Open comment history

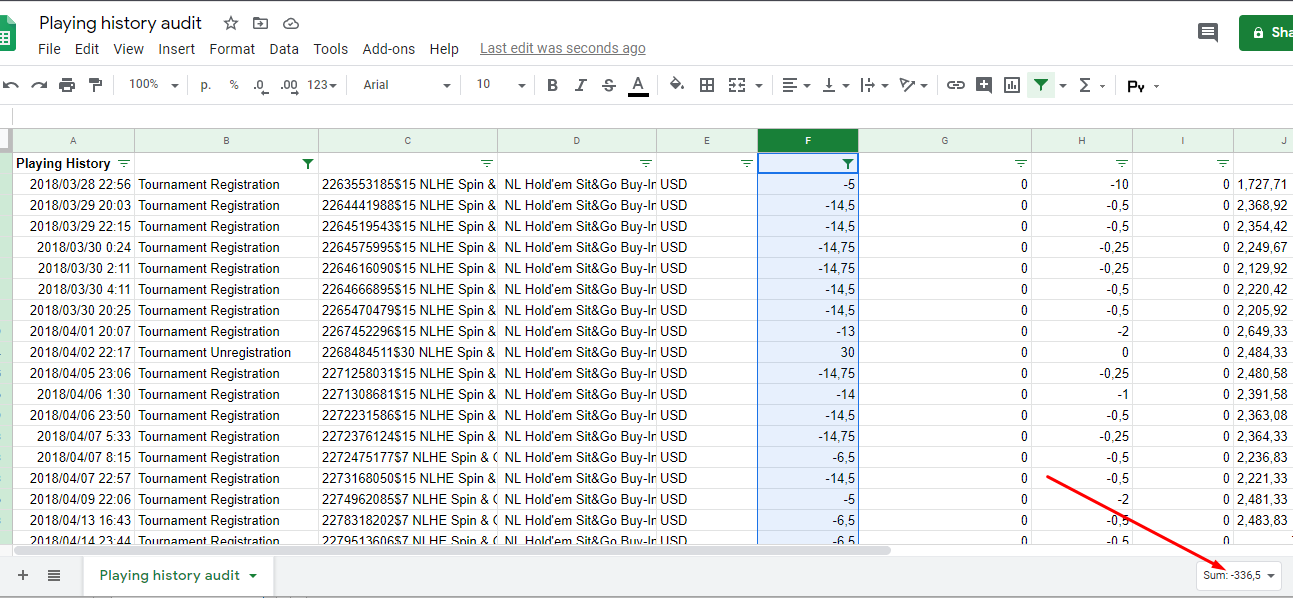click(1208, 33)
